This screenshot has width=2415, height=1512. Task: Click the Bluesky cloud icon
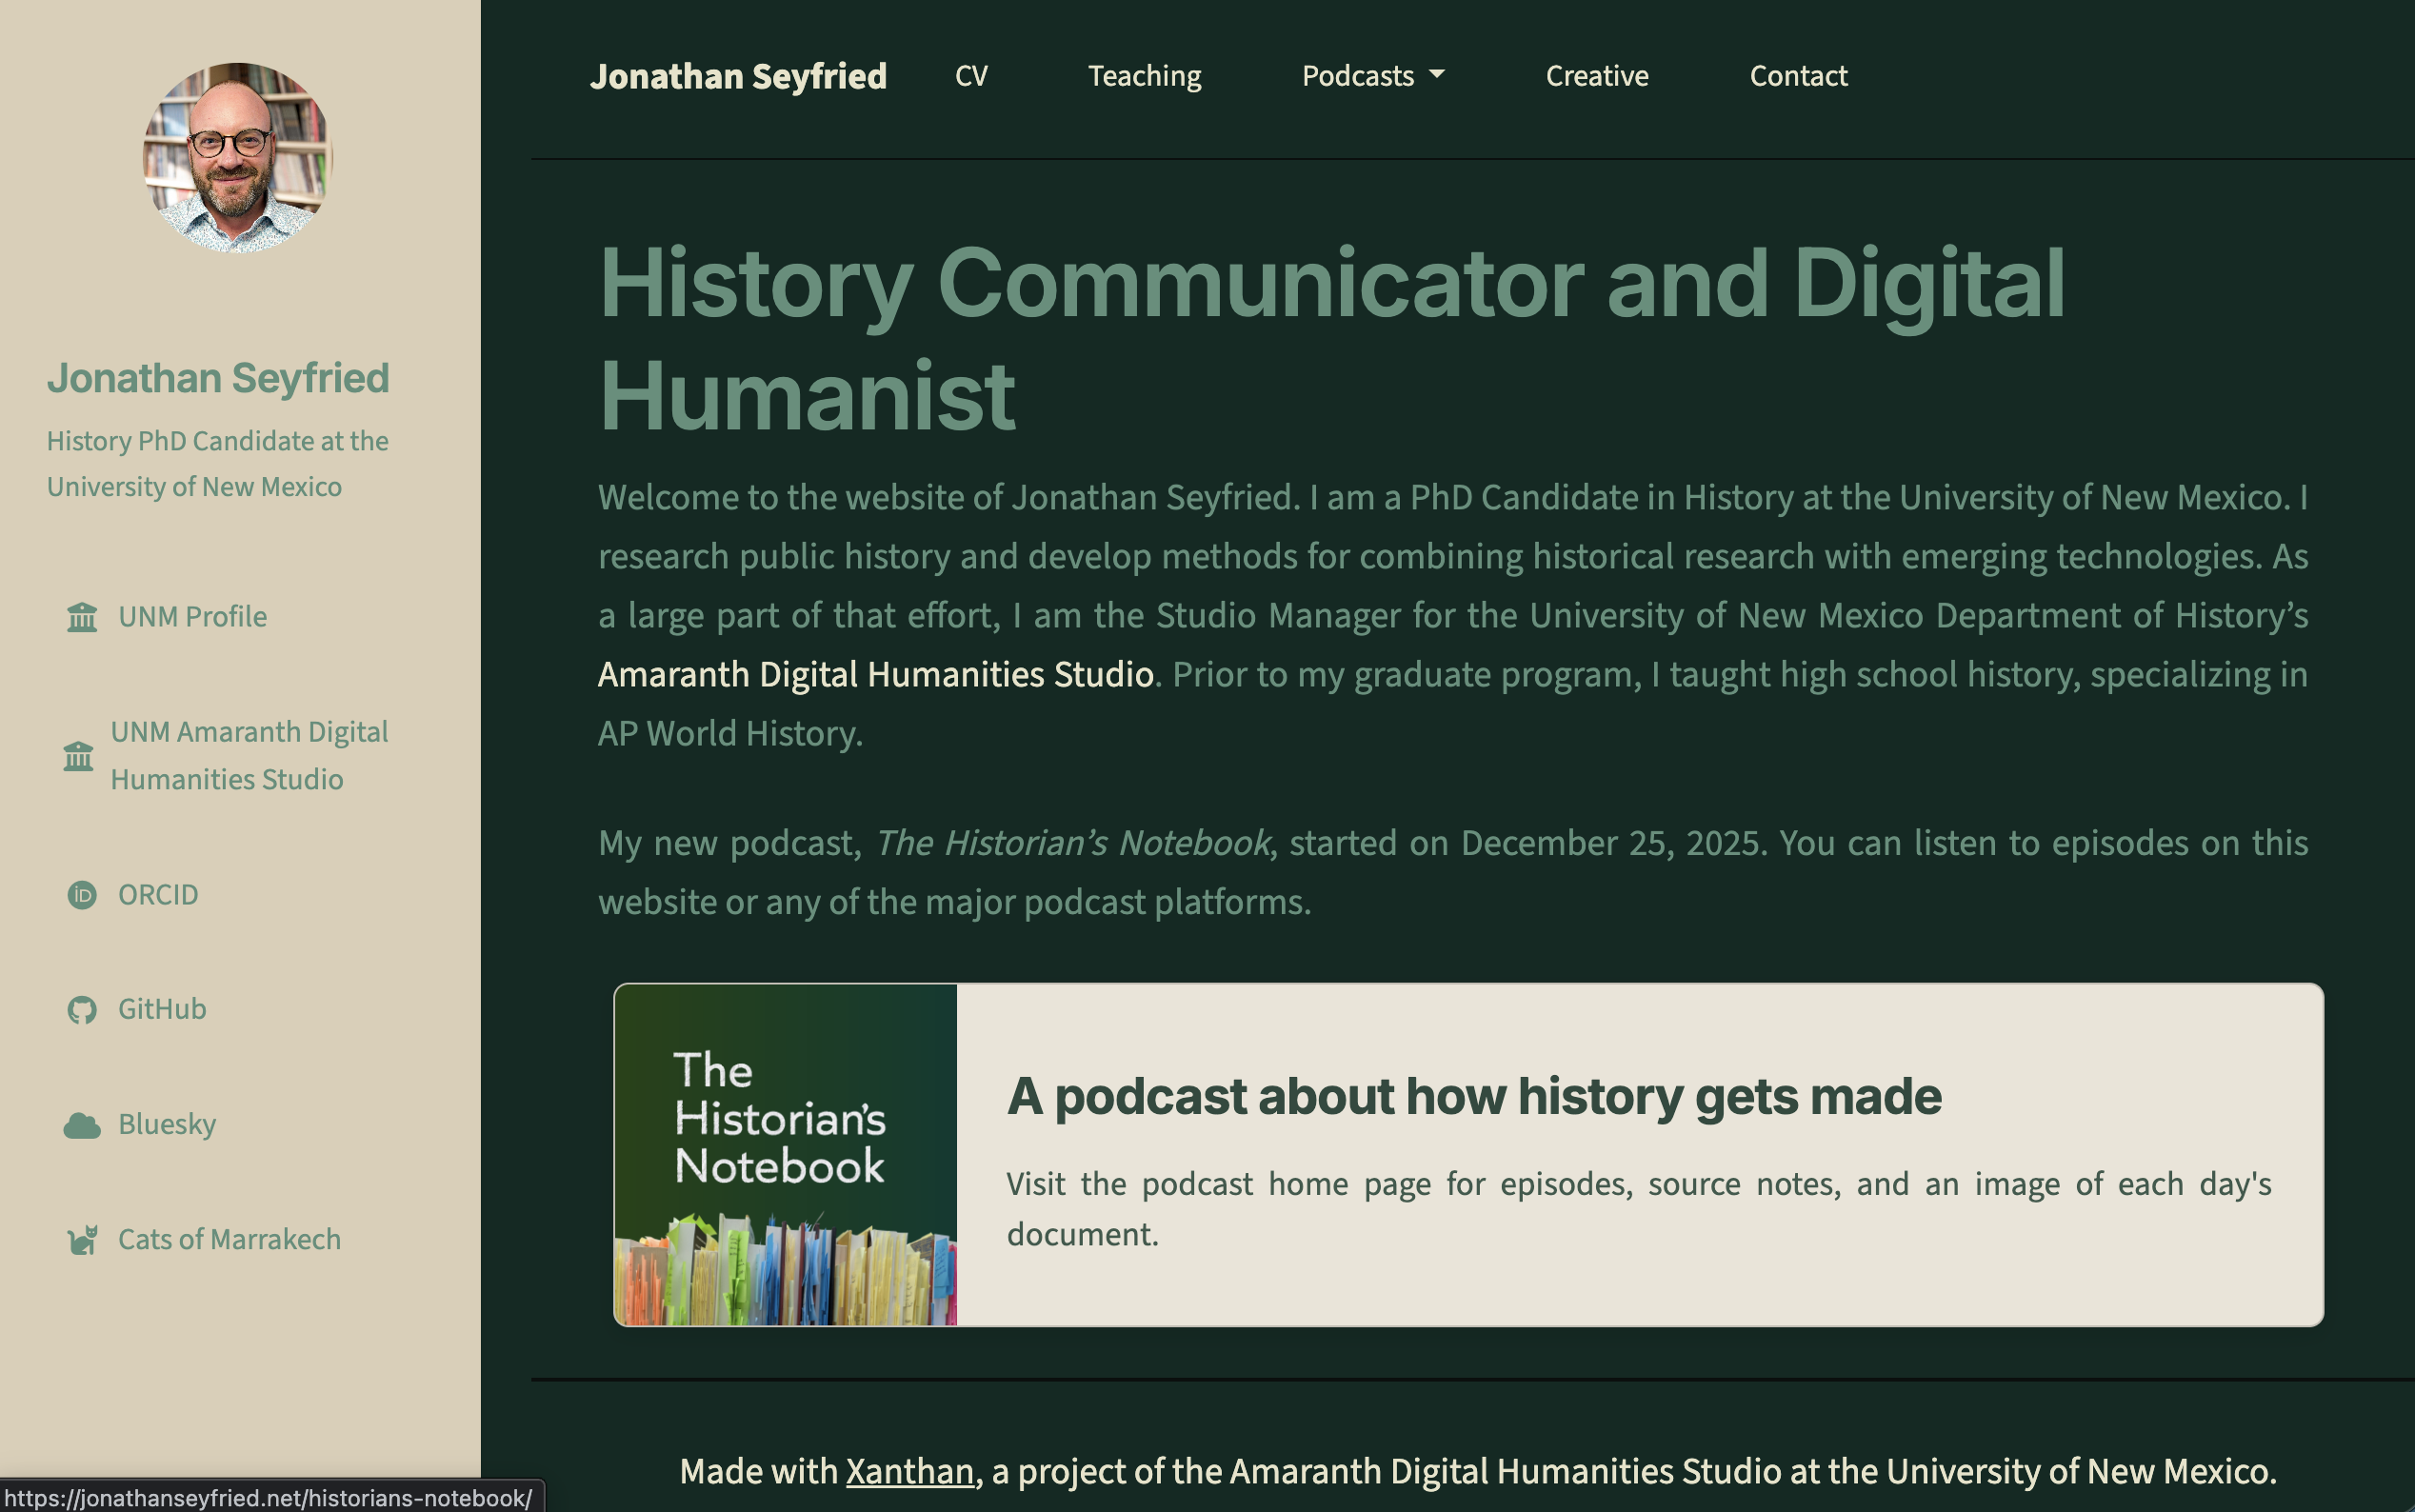(82, 1125)
